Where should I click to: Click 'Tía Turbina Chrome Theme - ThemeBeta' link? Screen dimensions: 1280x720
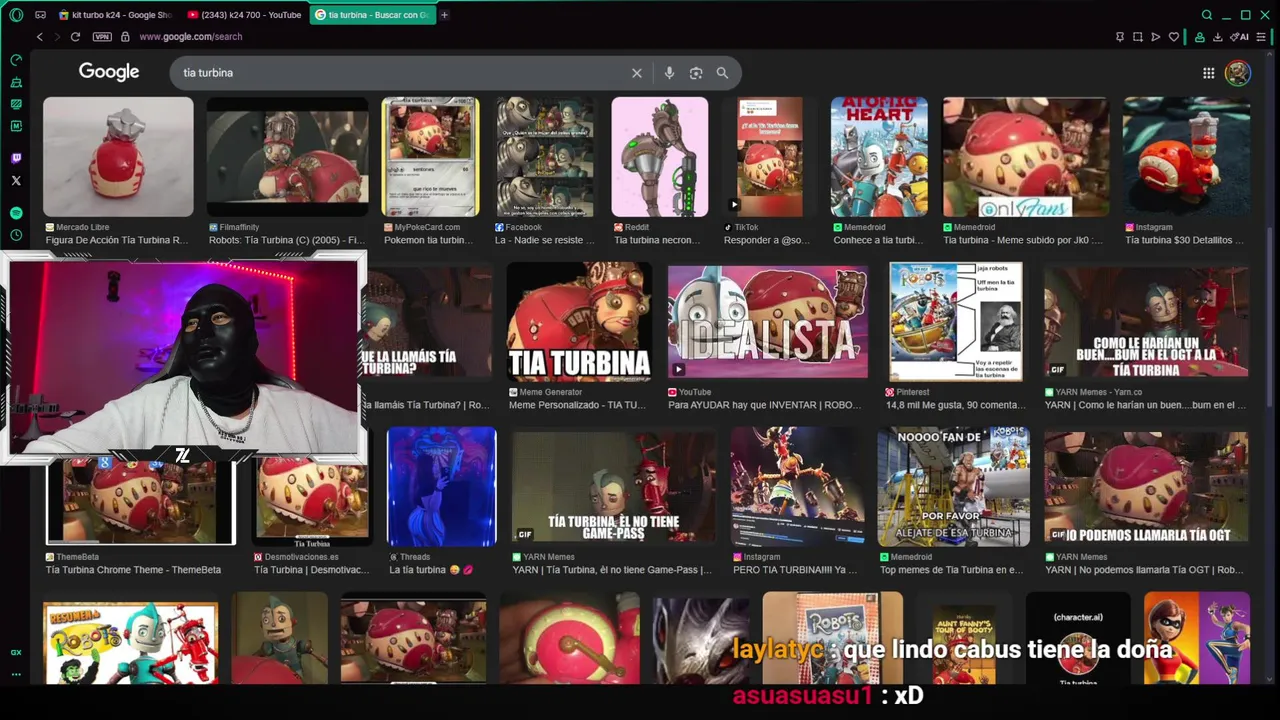[133, 570]
